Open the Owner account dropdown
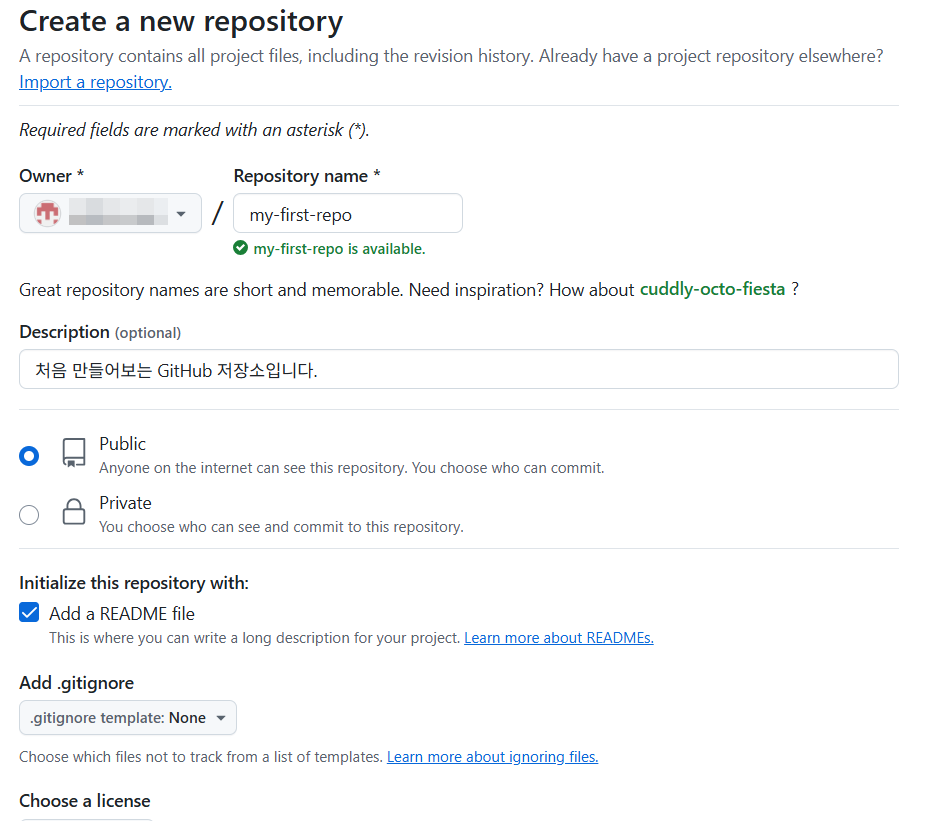The image size is (946, 821). coord(110,213)
